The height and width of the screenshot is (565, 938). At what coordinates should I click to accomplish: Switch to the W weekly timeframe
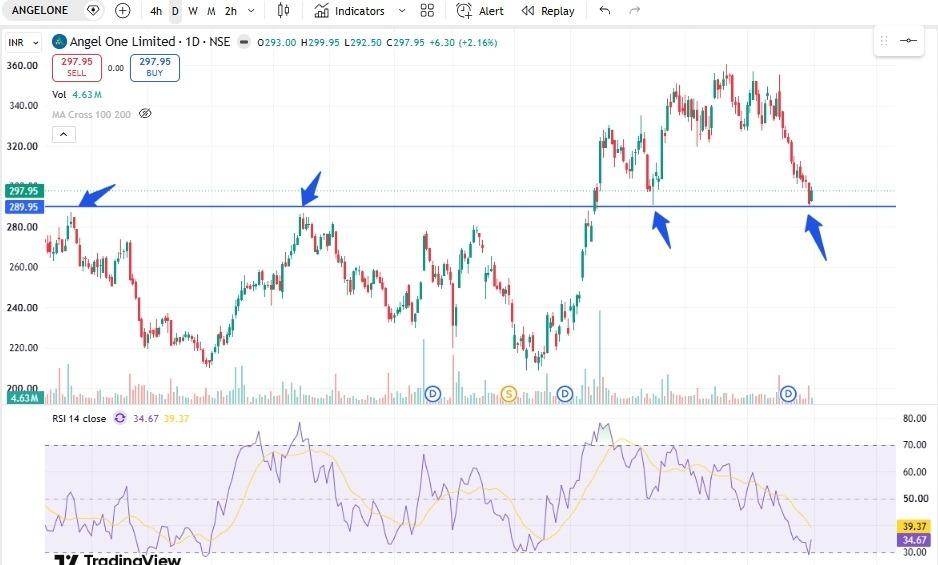pyautogui.click(x=193, y=11)
